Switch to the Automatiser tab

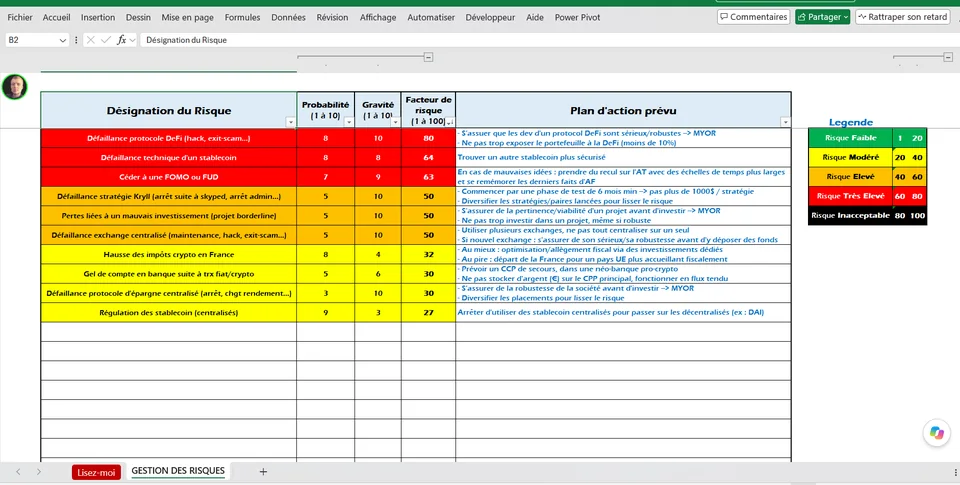click(431, 18)
